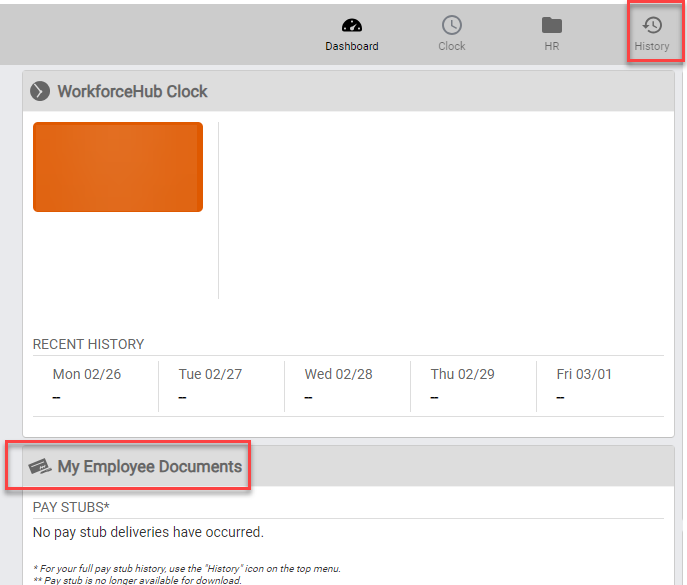This screenshot has width=687, height=585.
Task: Click the HR label text
Action: (552, 46)
